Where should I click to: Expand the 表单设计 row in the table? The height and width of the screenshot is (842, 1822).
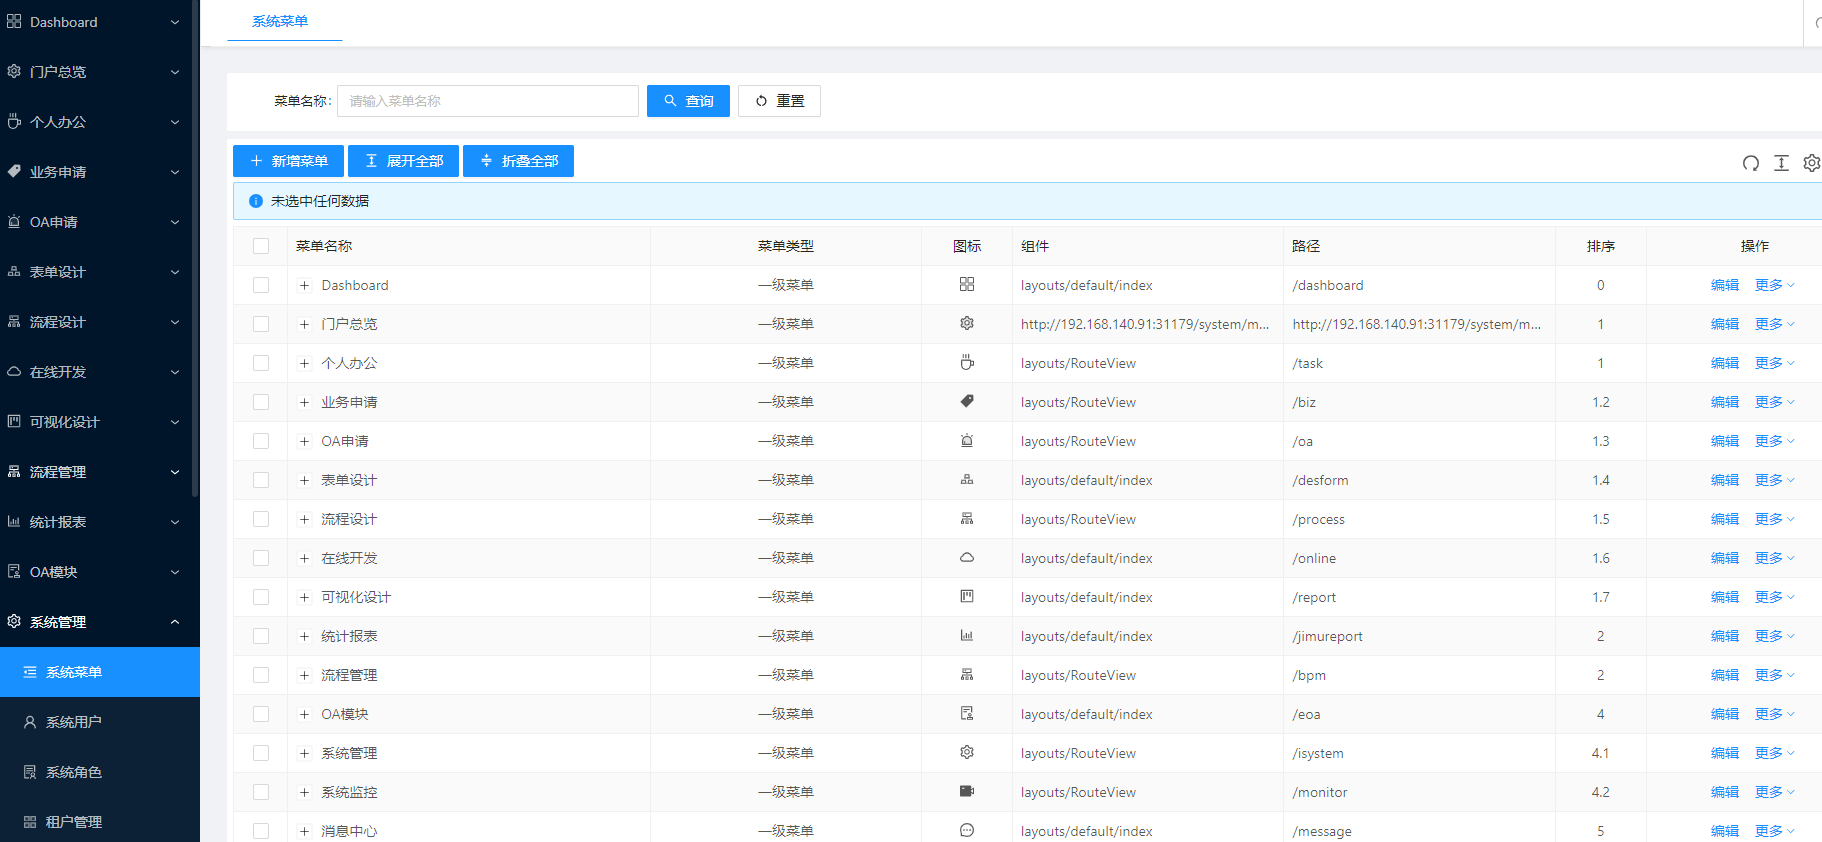click(x=304, y=480)
